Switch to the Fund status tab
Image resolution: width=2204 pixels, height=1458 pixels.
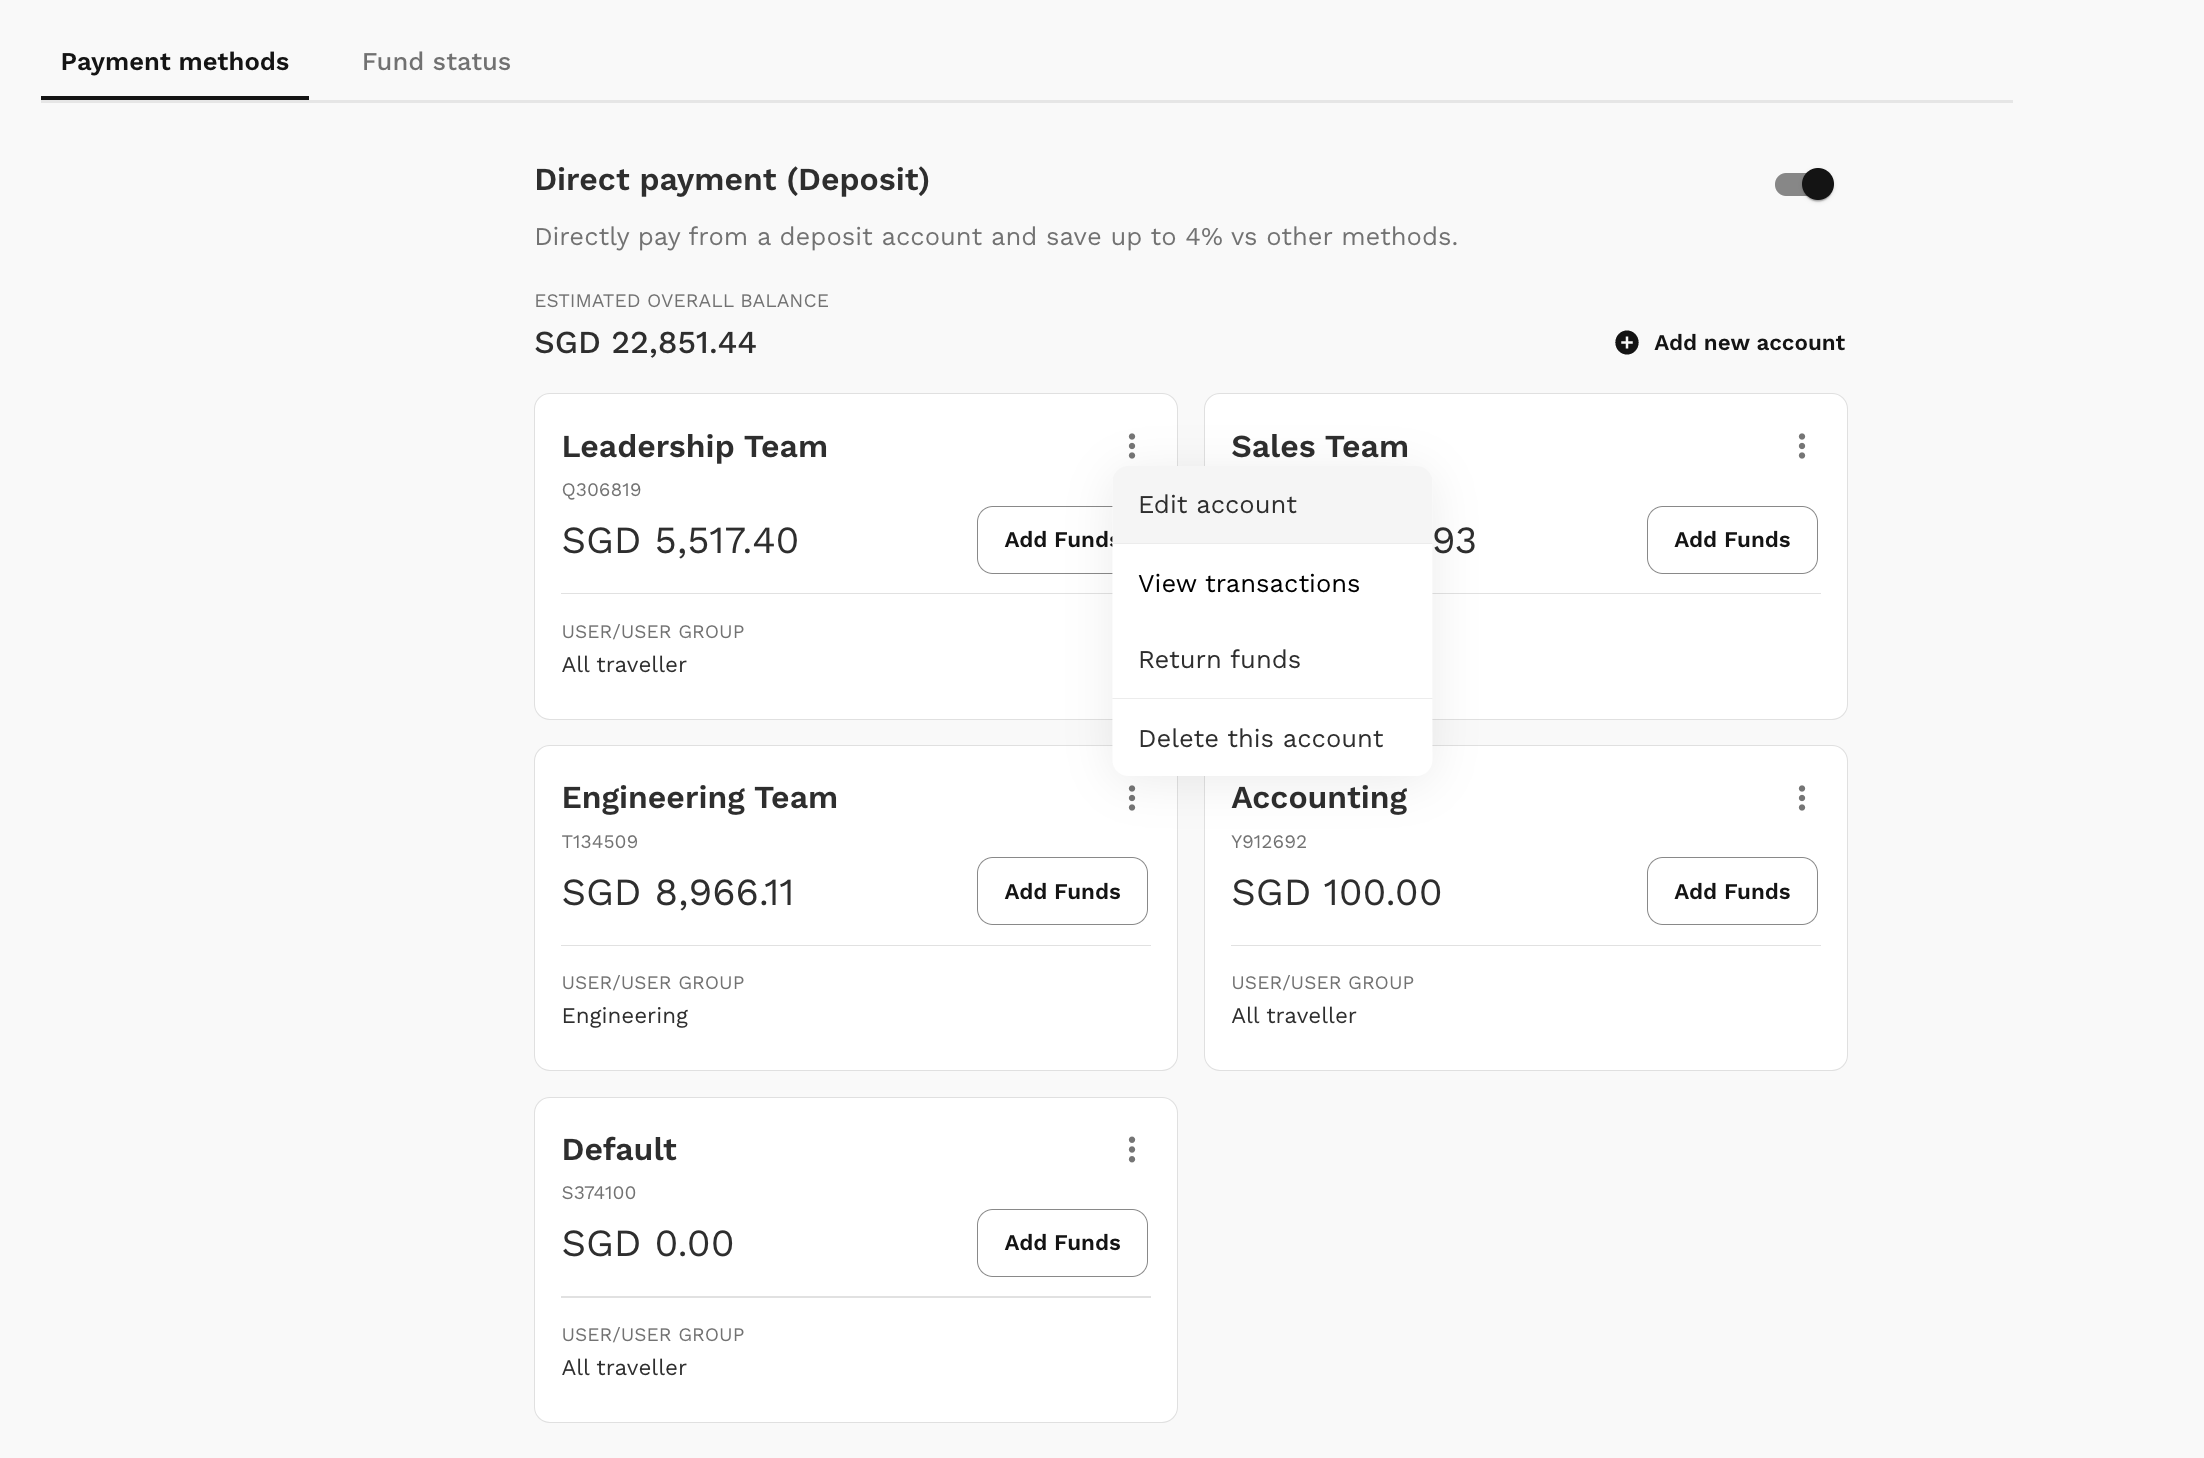coord(434,60)
